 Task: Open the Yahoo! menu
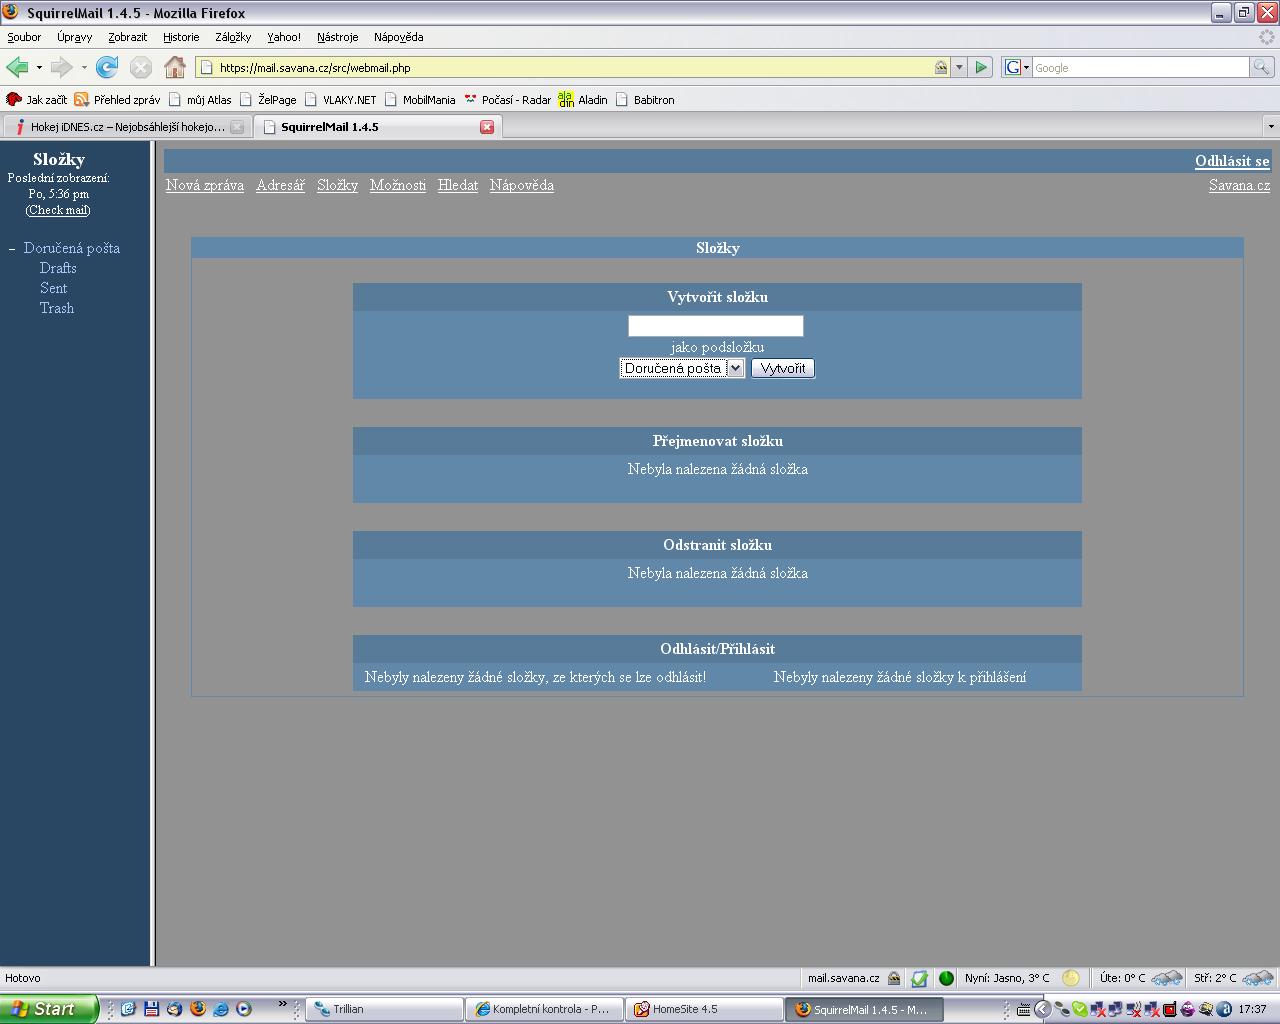[284, 37]
